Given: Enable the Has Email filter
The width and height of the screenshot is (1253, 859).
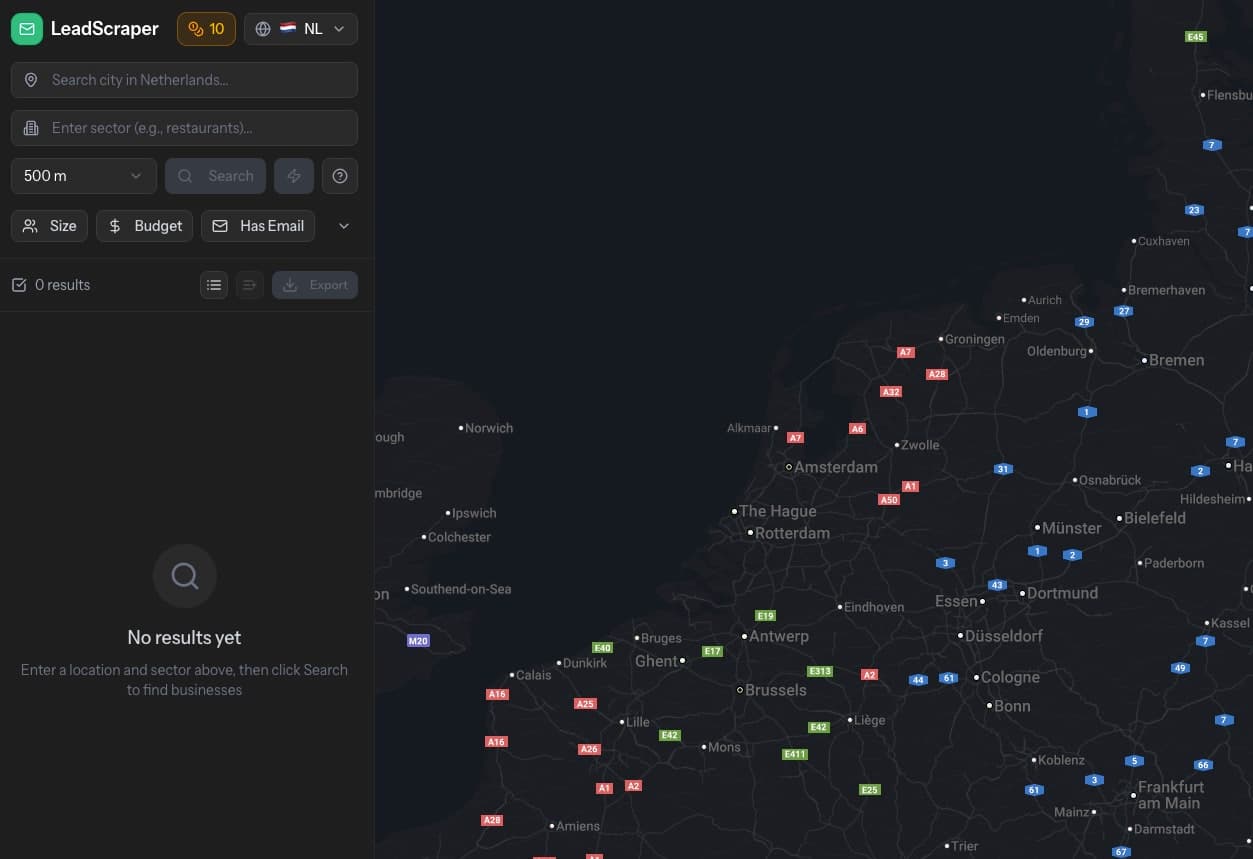Looking at the screenshot, I should pyautogui.click(x=258, y=225).
